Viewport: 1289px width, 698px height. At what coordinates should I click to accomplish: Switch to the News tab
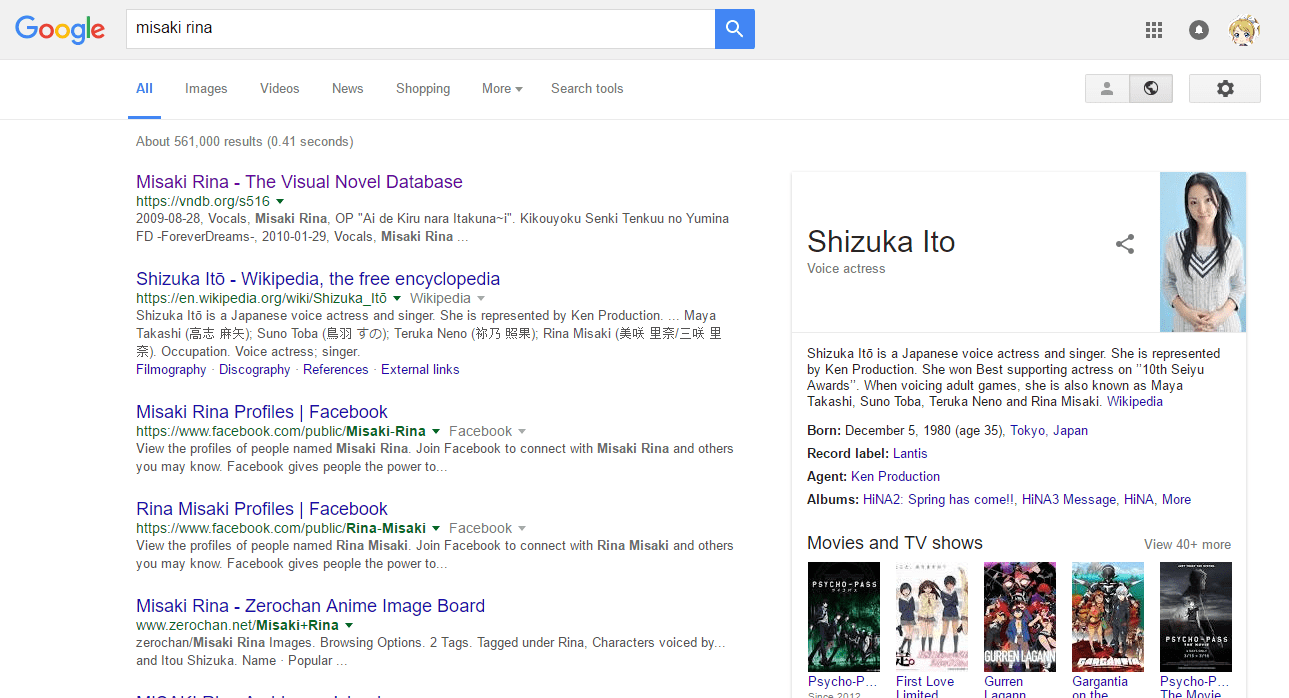(x=348, y=88)
